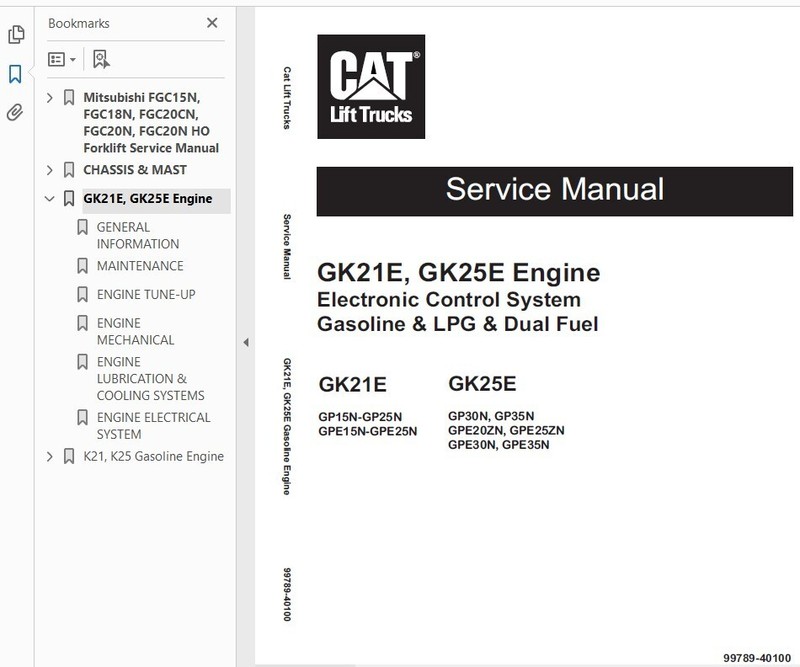Click bookmark icon beside CHASSIS & MAST

point(69,170)
